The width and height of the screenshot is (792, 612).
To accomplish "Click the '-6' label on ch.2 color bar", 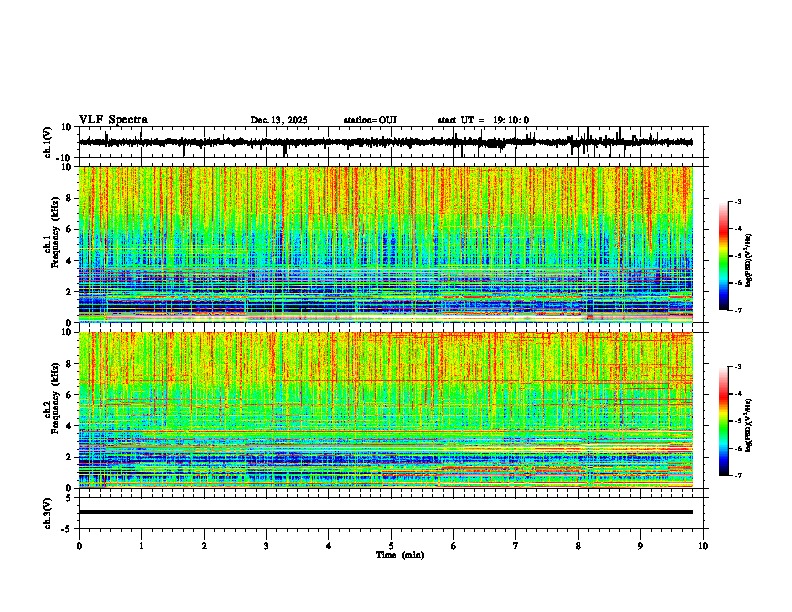I will pyautogui.click(x=738, y=448).
